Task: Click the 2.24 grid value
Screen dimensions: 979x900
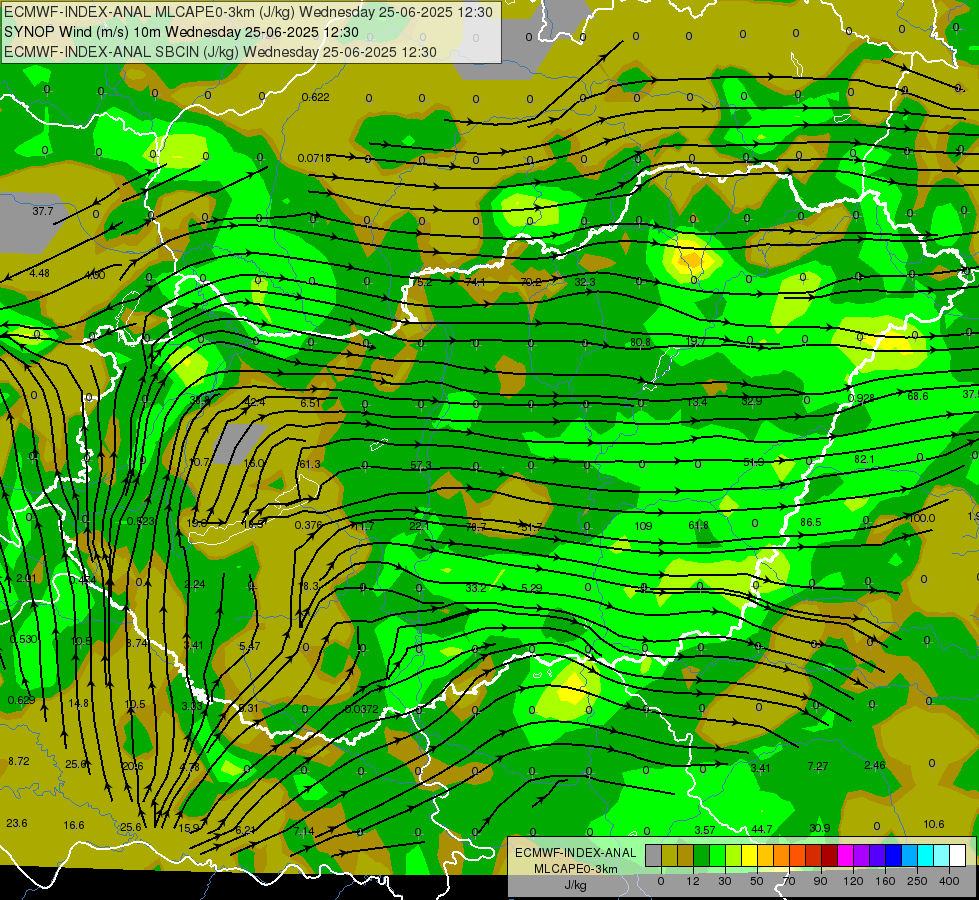Action: point(195,584)
